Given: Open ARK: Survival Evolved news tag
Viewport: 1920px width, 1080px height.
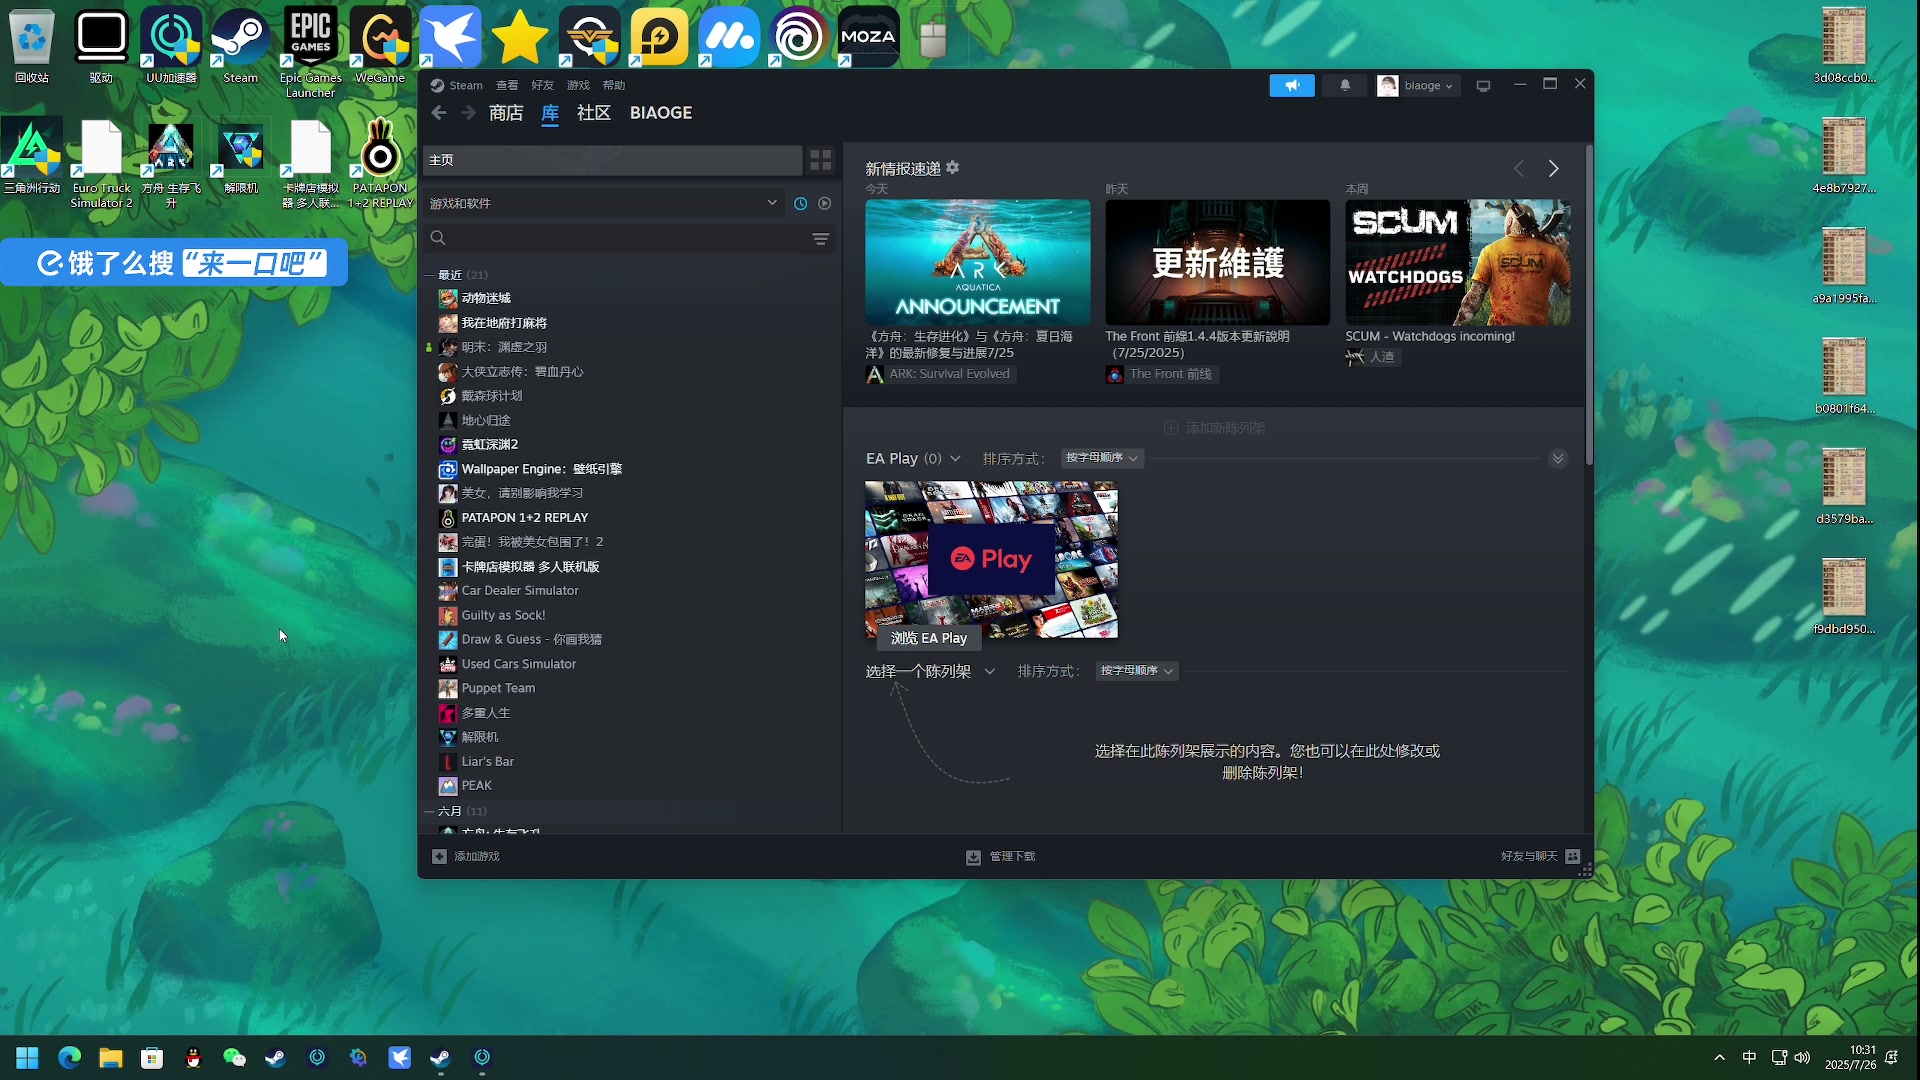Looking at the screenshot, I should click(940, 374).
